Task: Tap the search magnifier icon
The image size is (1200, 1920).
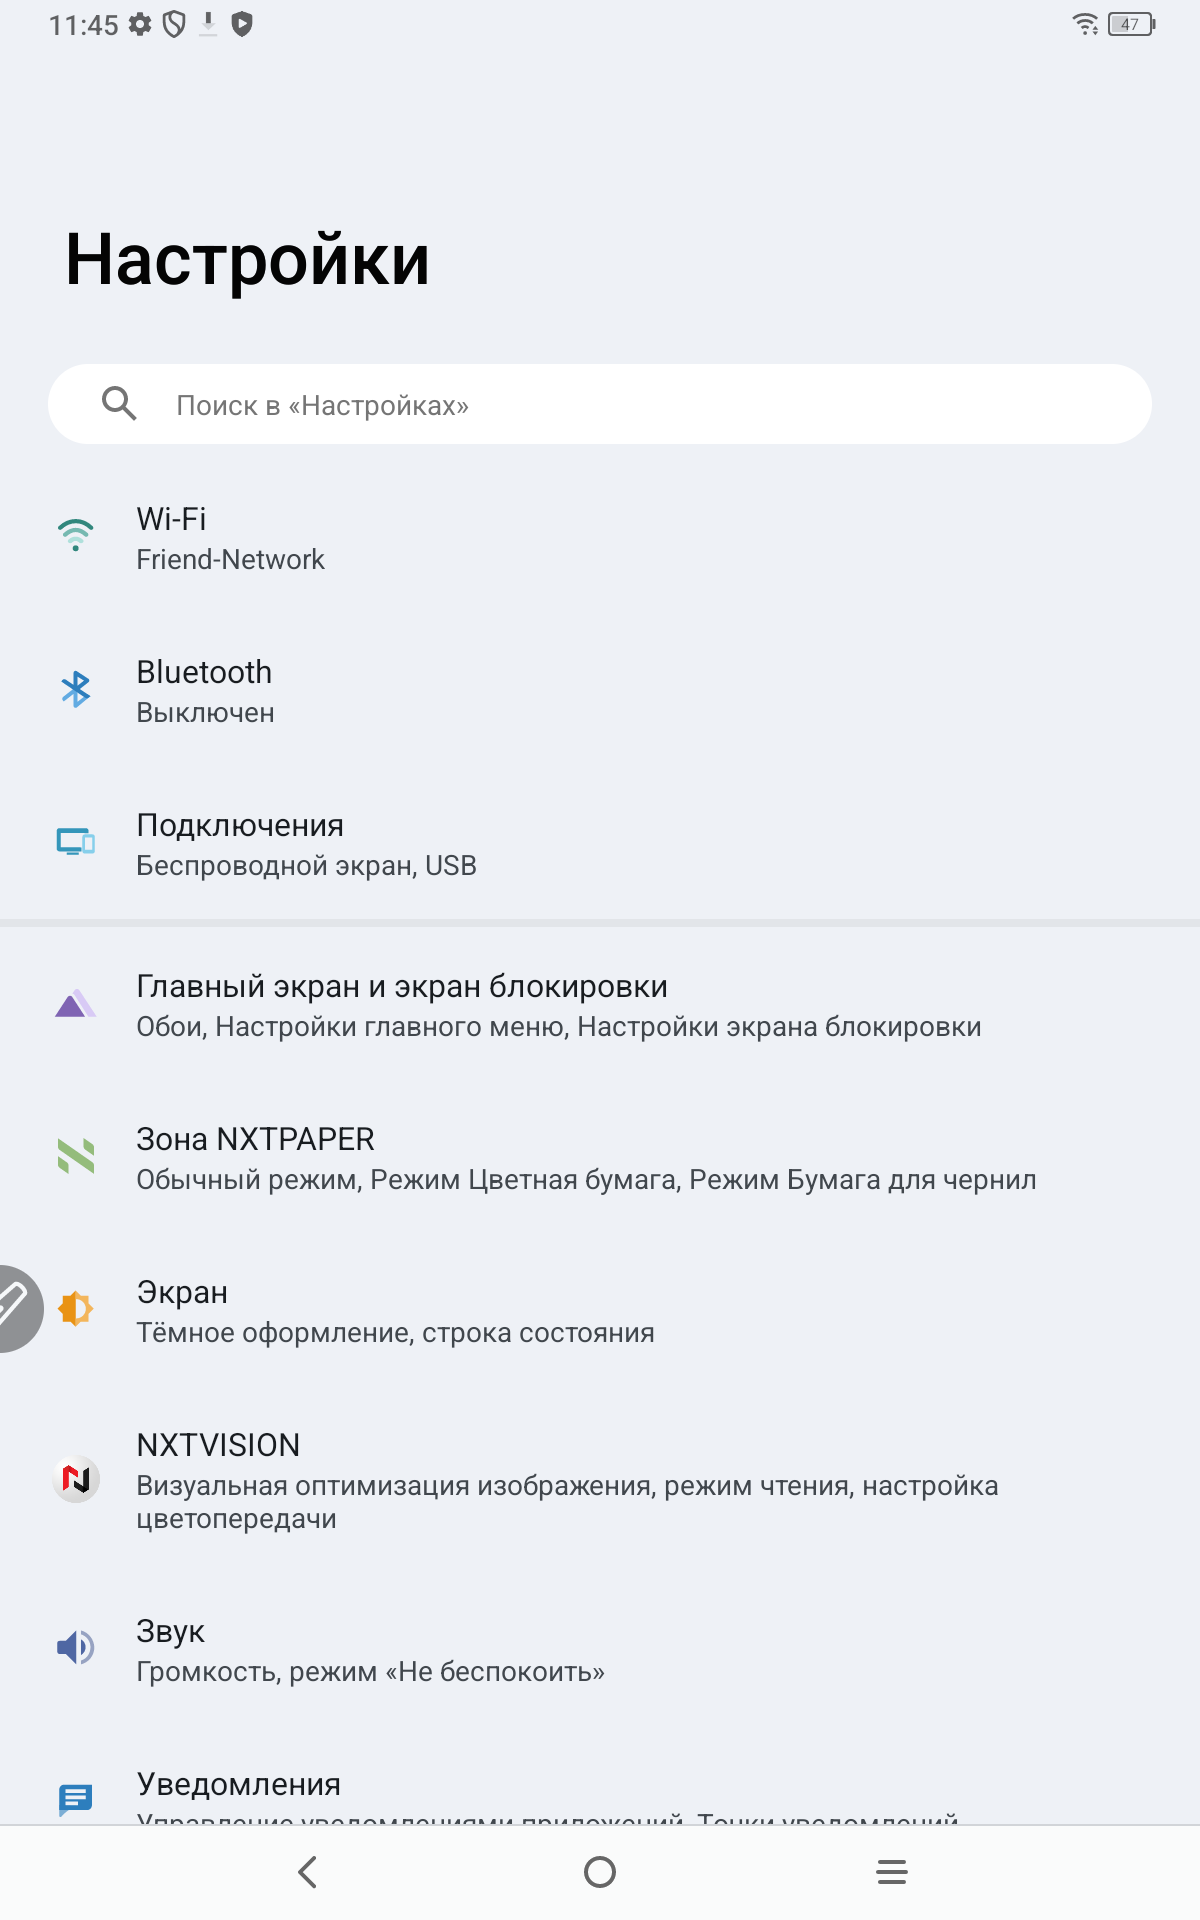Action: (x=119, y=404)
